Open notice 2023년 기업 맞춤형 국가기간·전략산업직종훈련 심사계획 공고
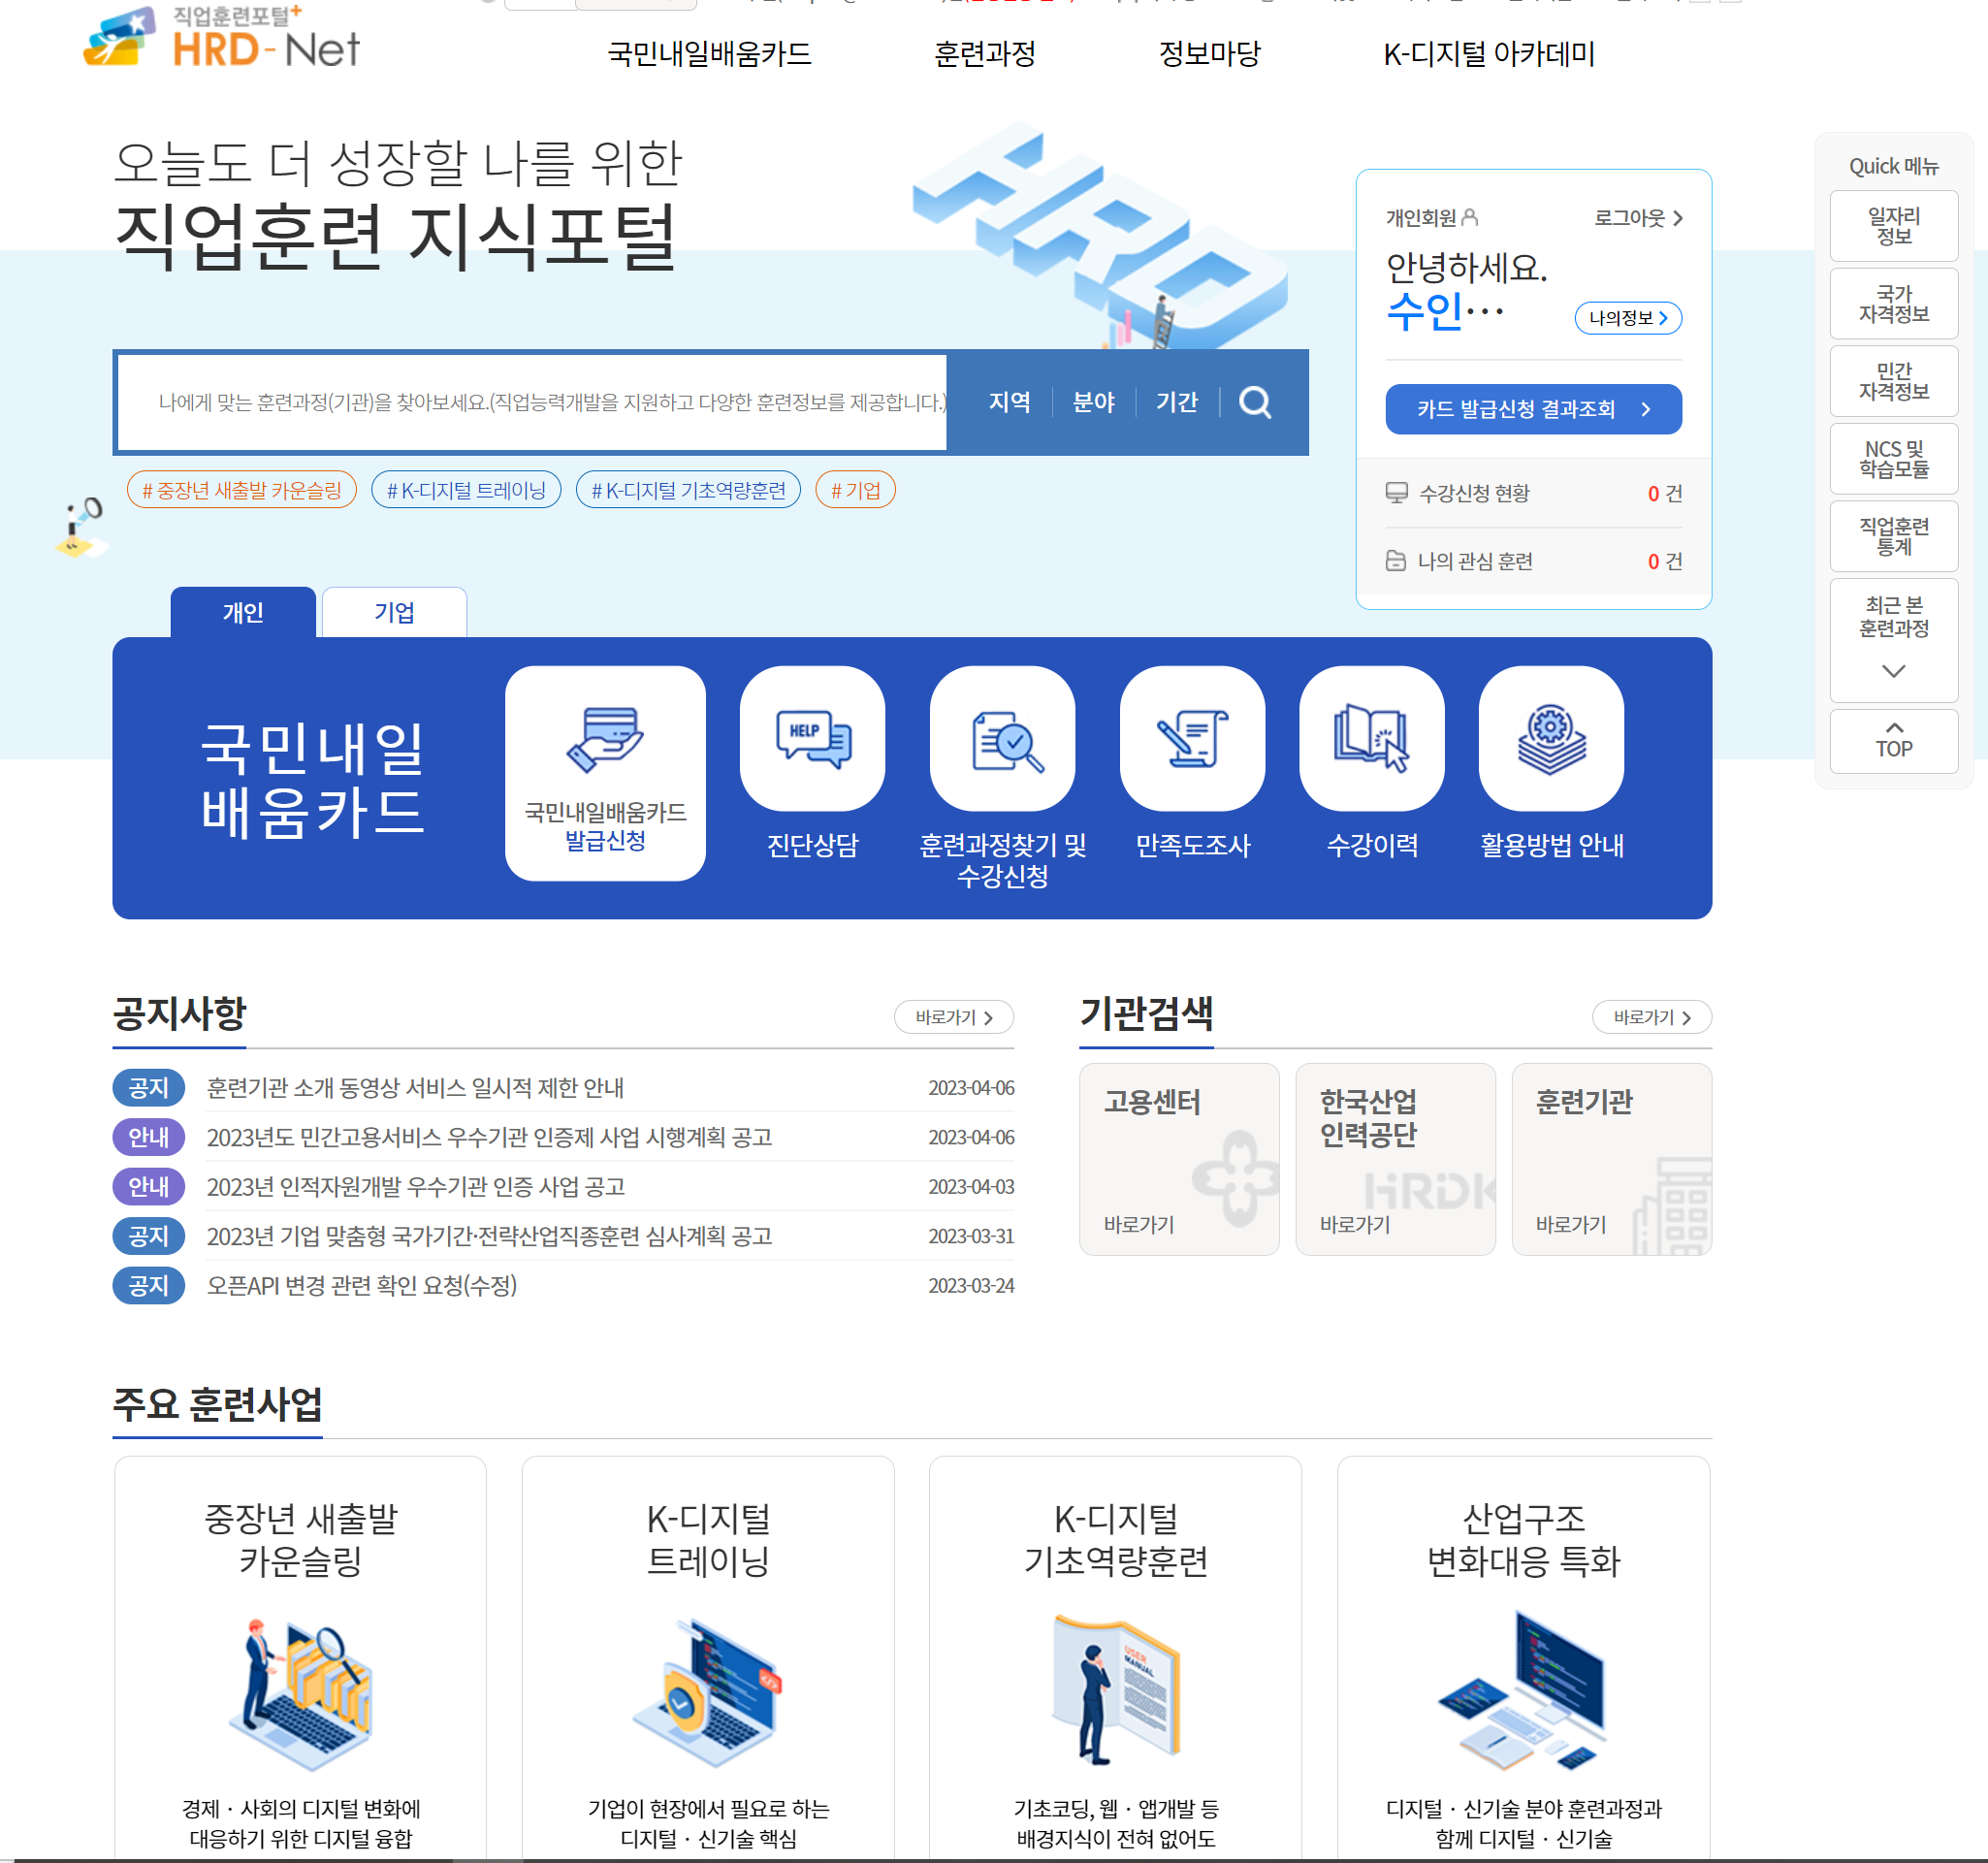The width and height of the screenshot is (1988, 1863). (489, 1236)
